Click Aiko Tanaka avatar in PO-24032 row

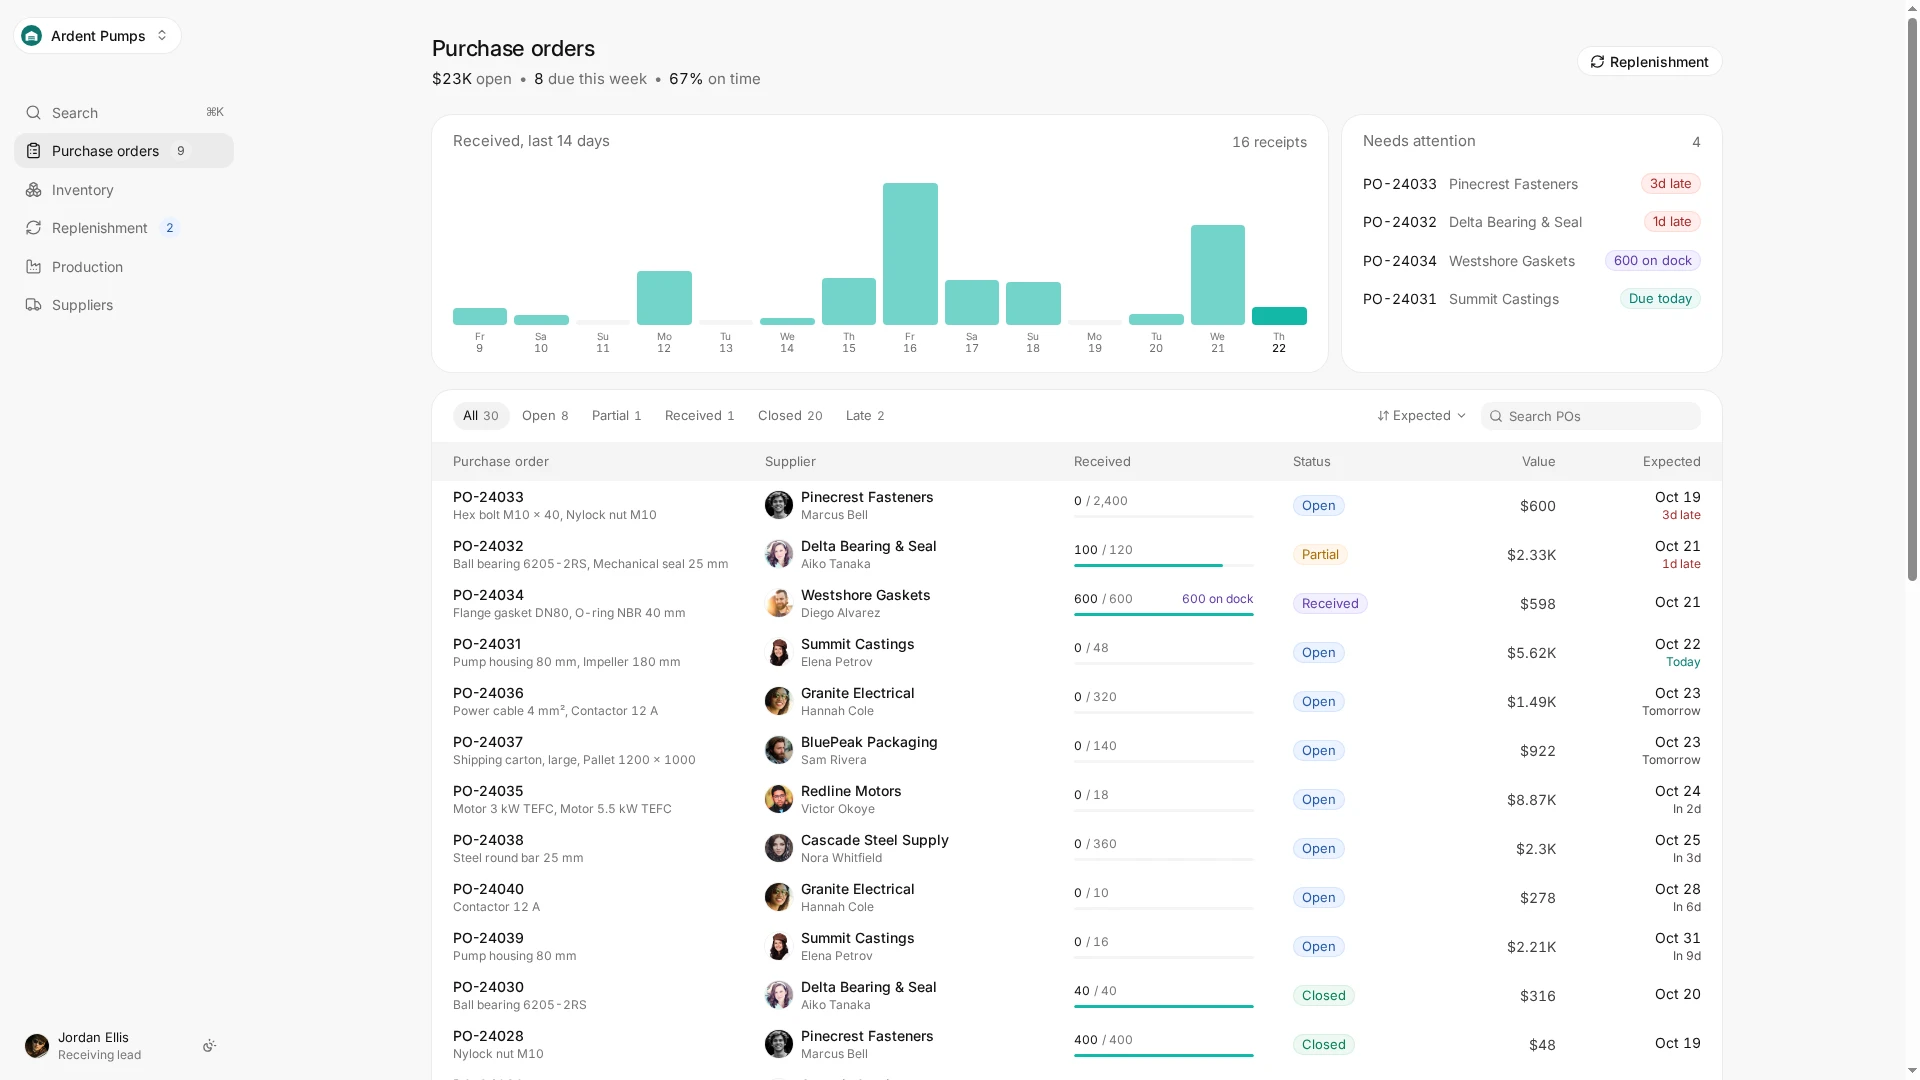[x=779, y=554]
